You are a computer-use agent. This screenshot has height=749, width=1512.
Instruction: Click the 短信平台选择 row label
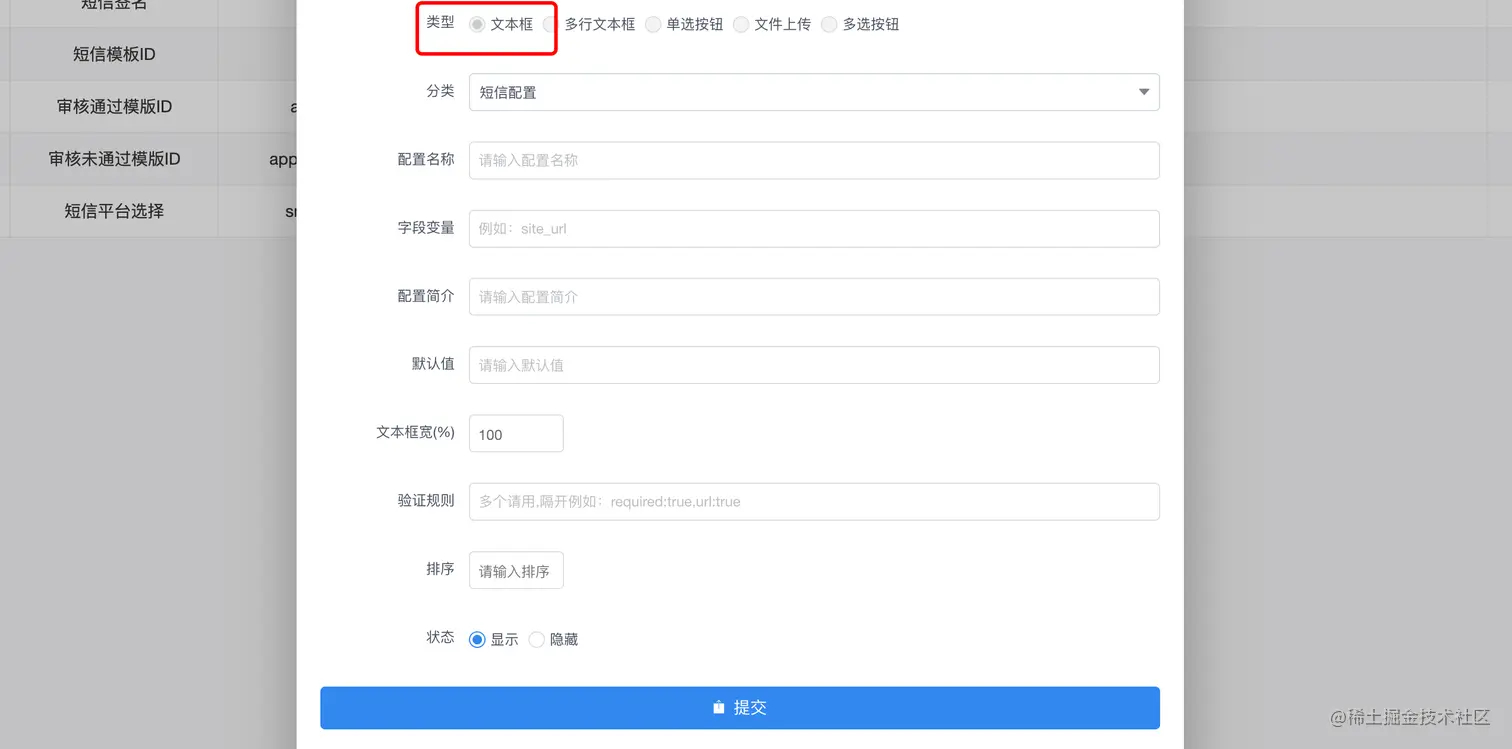point(114,211)
